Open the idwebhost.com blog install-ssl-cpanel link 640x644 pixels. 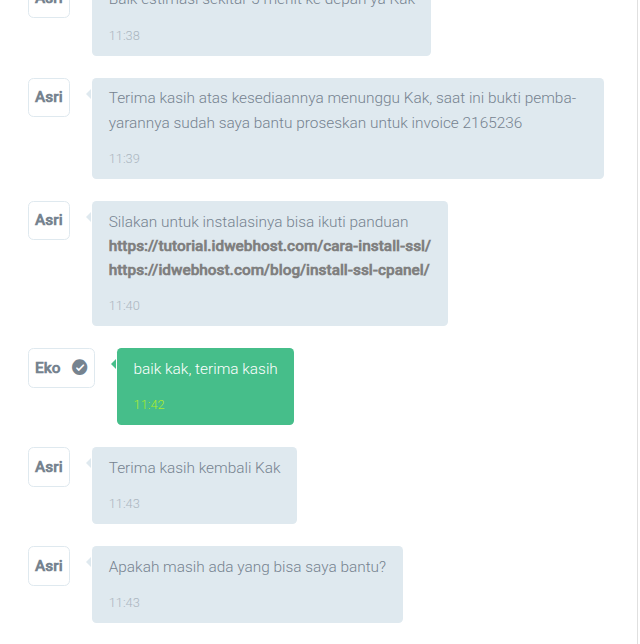[269, 270]
